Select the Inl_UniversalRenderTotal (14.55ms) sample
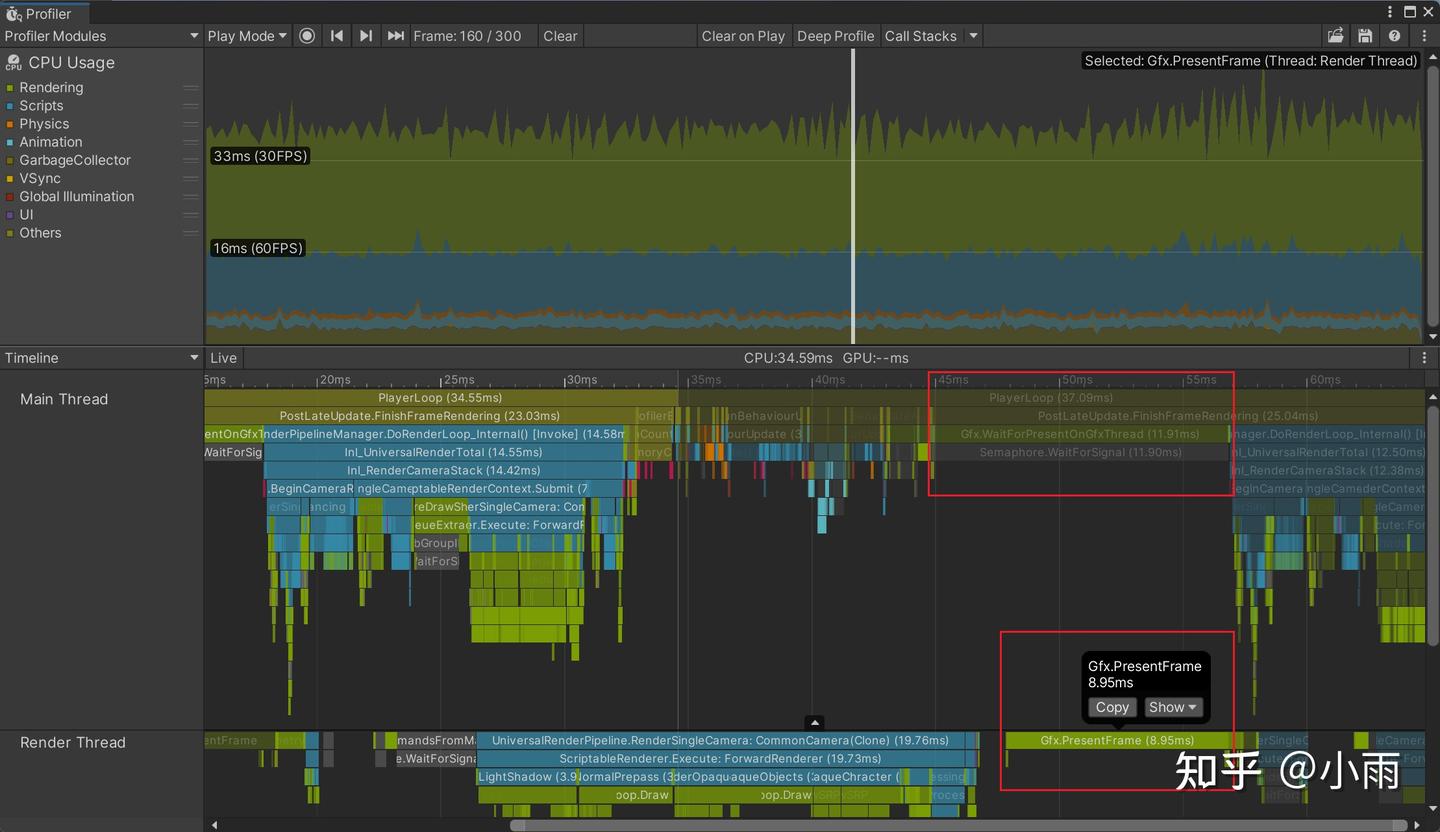Screen dimensions: 1440x832 (444, 453)
